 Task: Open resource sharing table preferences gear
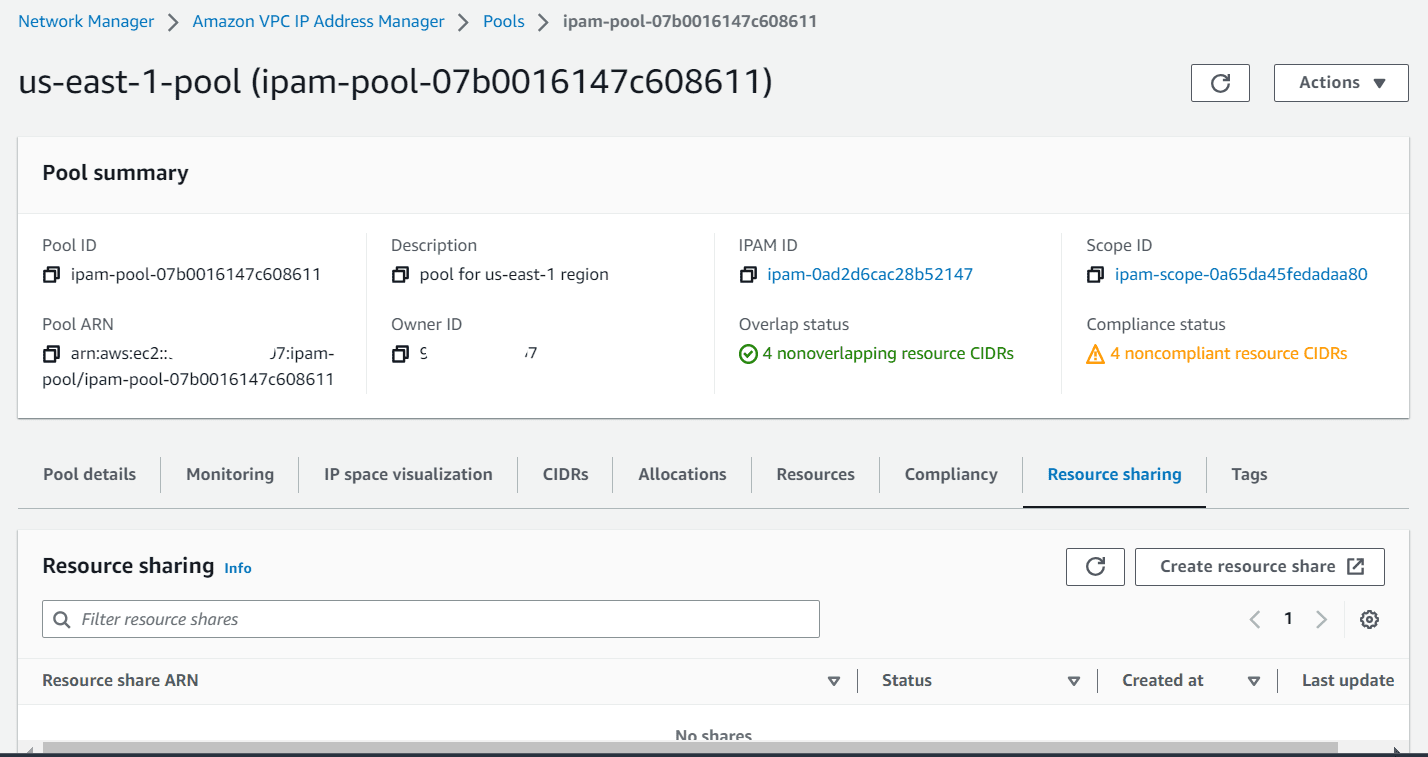point(1369,620)
